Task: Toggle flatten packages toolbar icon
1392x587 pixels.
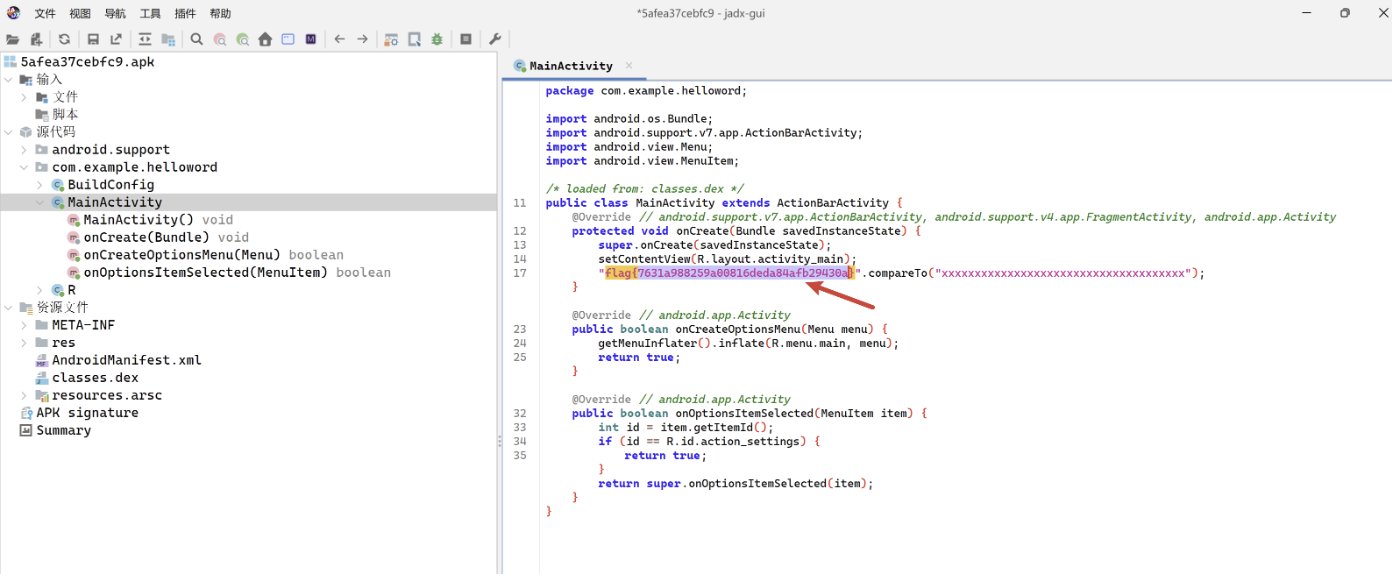Action: pos(168,39)
